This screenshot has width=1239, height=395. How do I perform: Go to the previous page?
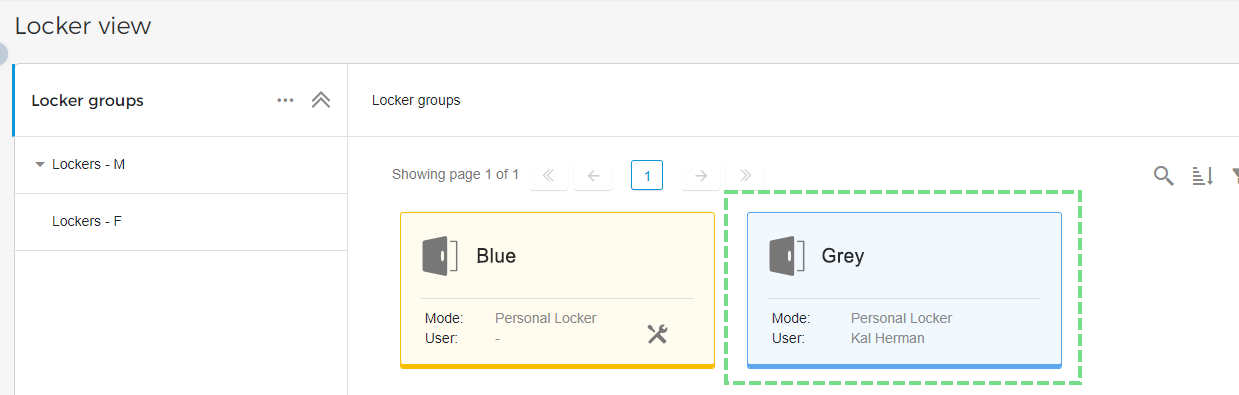[x=594, y=175]
